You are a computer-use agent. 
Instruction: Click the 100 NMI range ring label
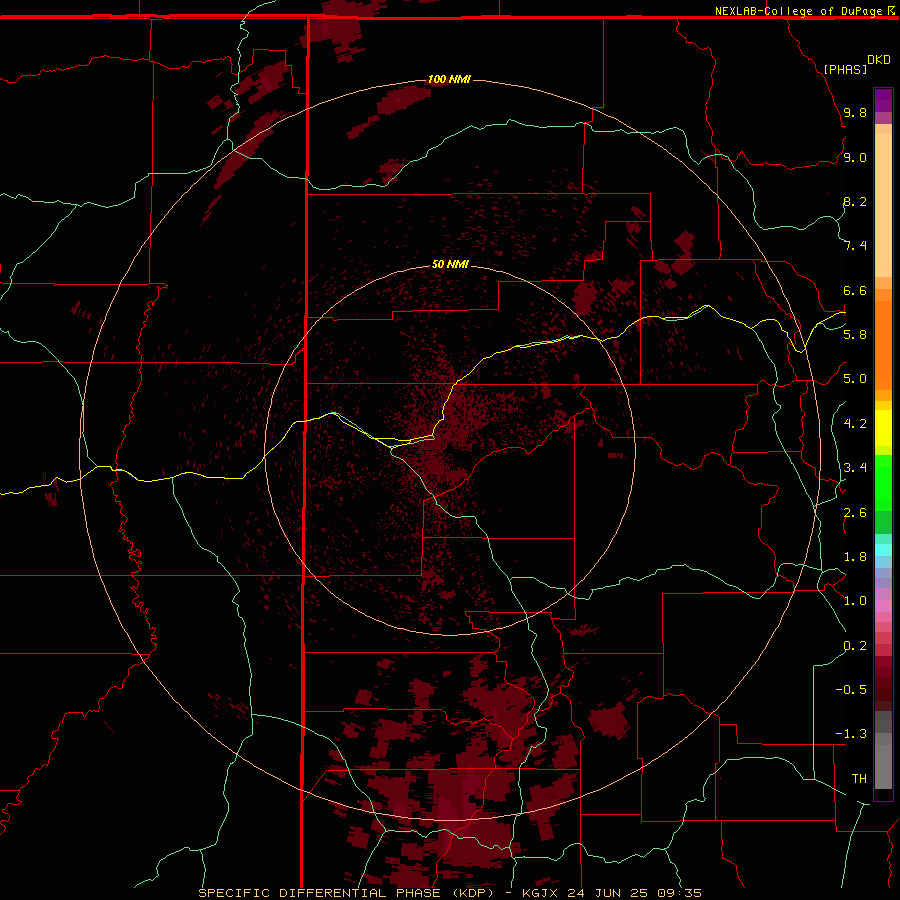(449, 79)
